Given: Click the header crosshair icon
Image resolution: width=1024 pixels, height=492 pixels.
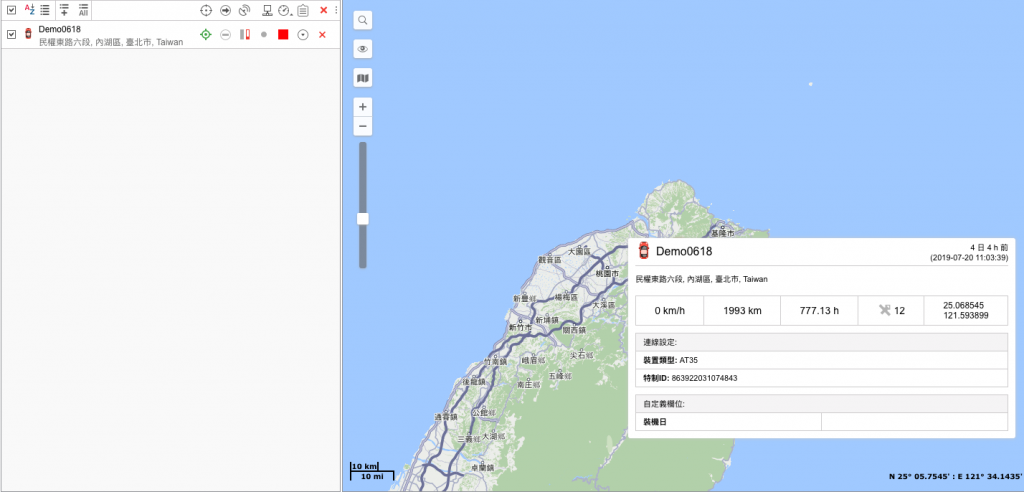Looking at the screenshot, I should point(206,10).
